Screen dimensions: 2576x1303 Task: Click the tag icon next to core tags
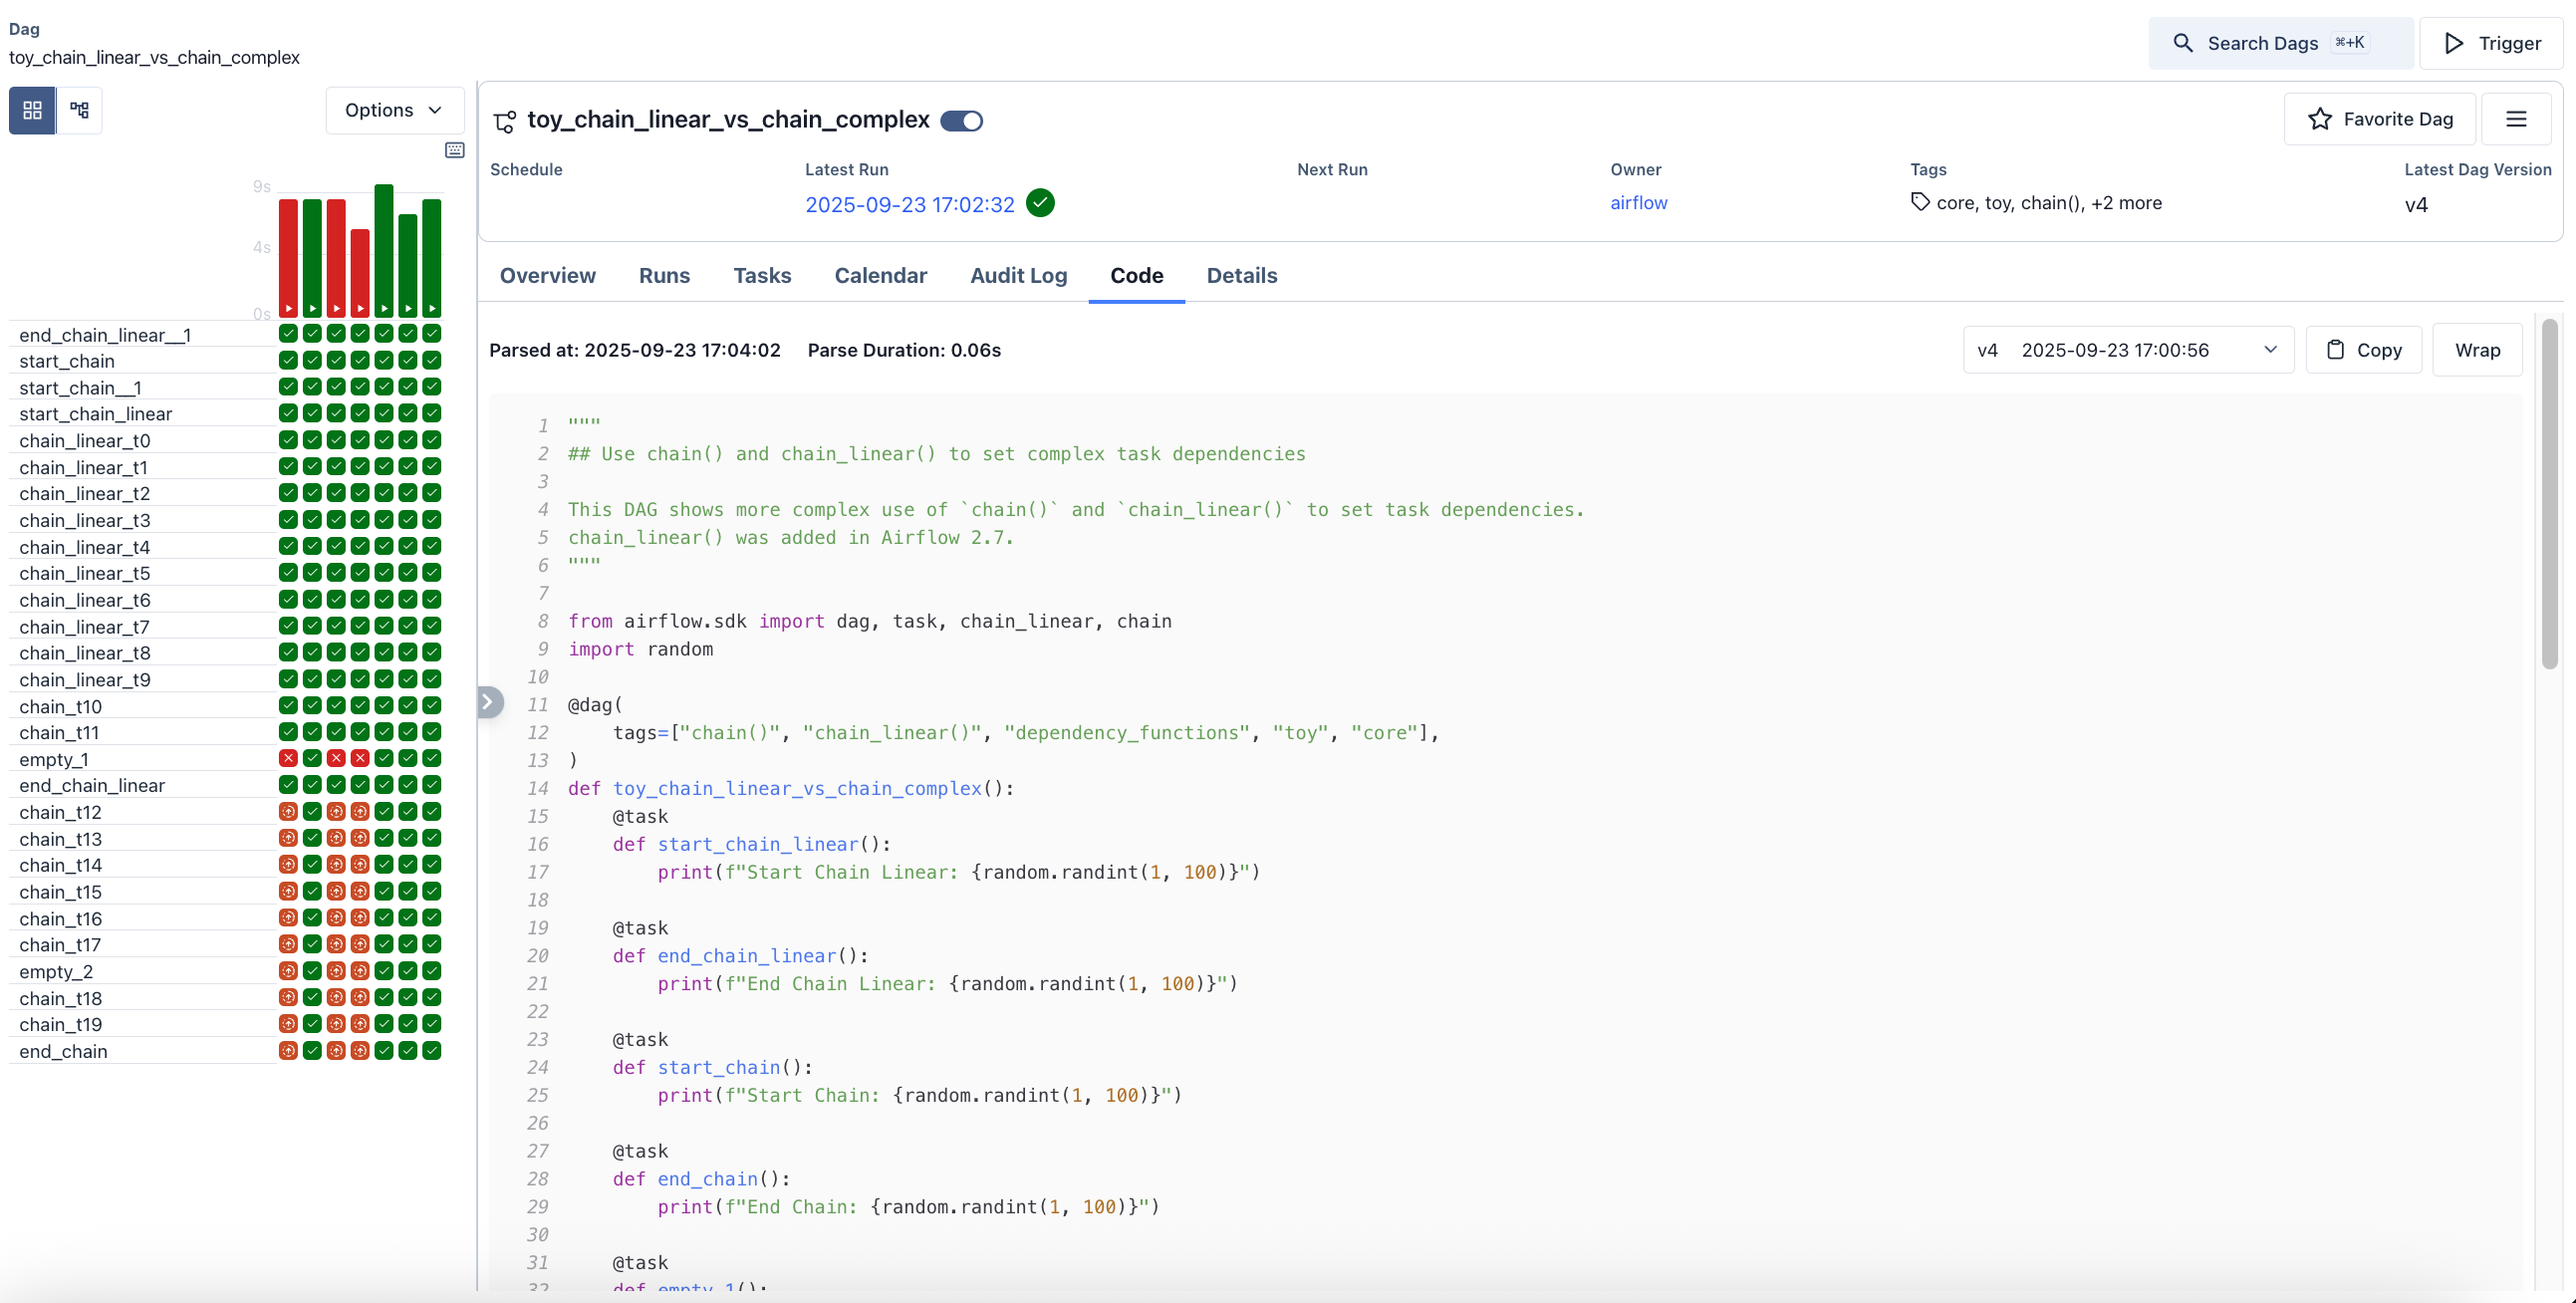click(x=1920, y=201)
